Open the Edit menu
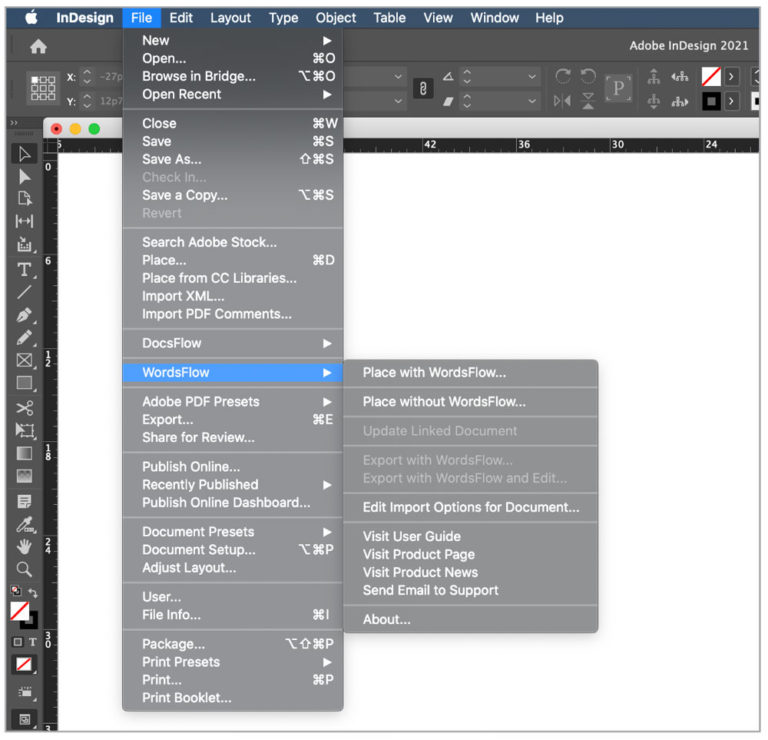The width and height of the screenshot is (768, 740). (x=181, y=18)
